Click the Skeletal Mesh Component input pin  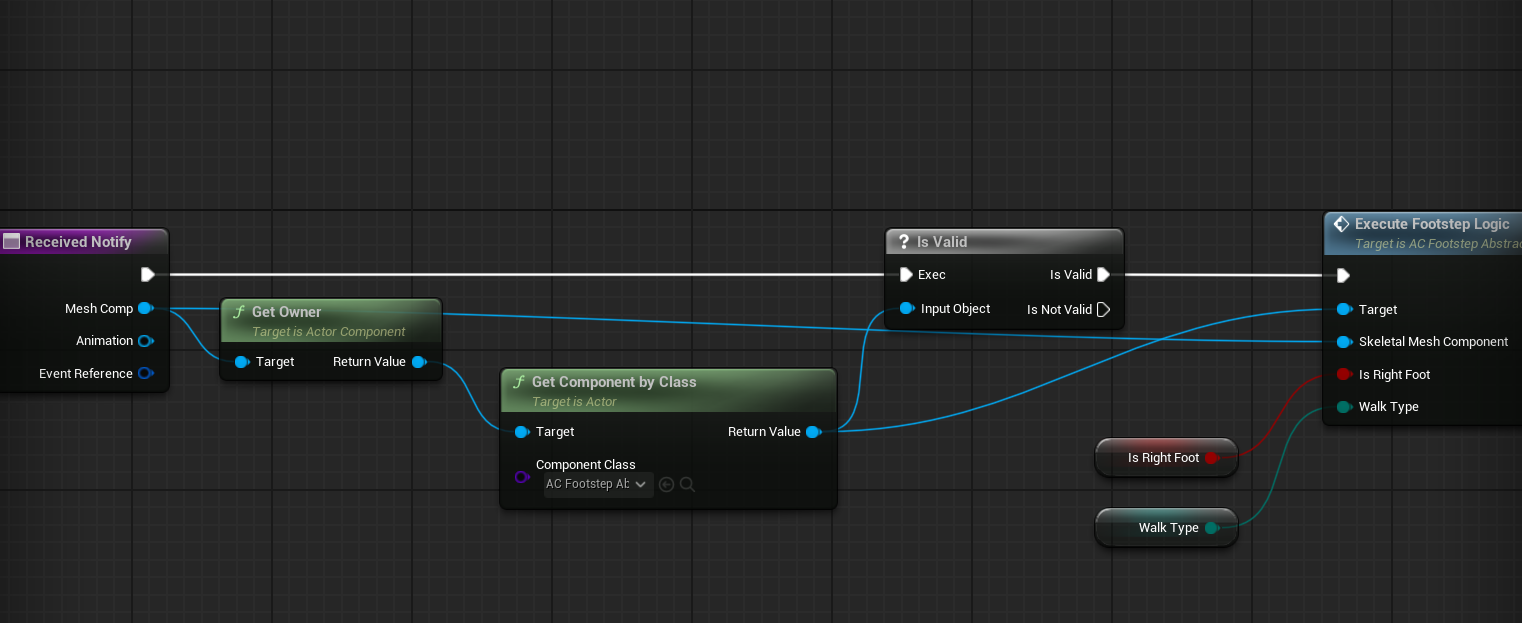1344,342
